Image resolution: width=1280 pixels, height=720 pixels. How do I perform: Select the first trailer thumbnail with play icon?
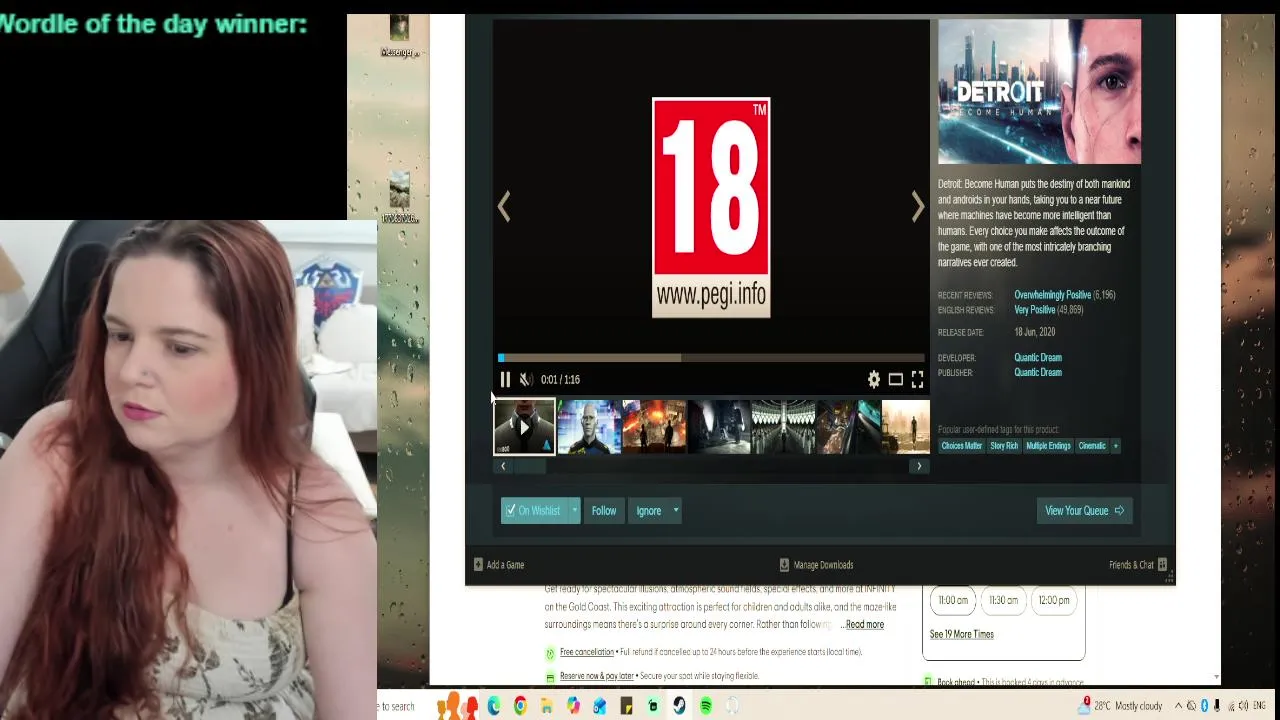click(524, 427)
